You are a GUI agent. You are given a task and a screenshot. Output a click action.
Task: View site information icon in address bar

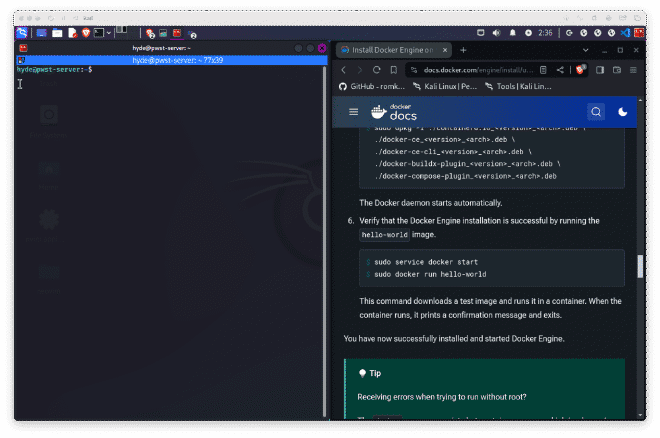click(414, 70)
